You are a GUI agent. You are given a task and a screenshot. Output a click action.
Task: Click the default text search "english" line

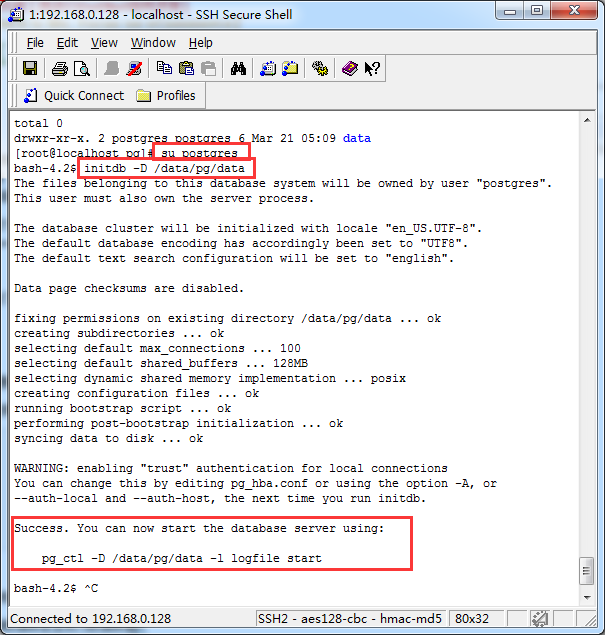coord(234,258)
